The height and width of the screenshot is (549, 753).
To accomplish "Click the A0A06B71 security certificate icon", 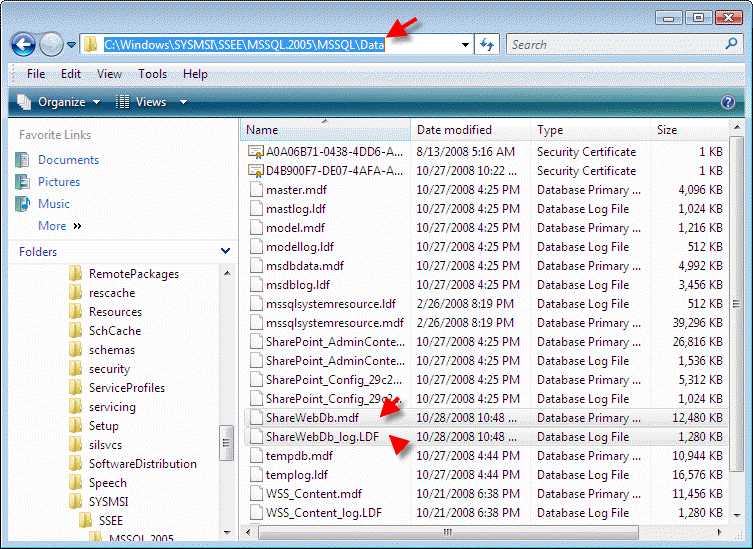I will [256, 152].
